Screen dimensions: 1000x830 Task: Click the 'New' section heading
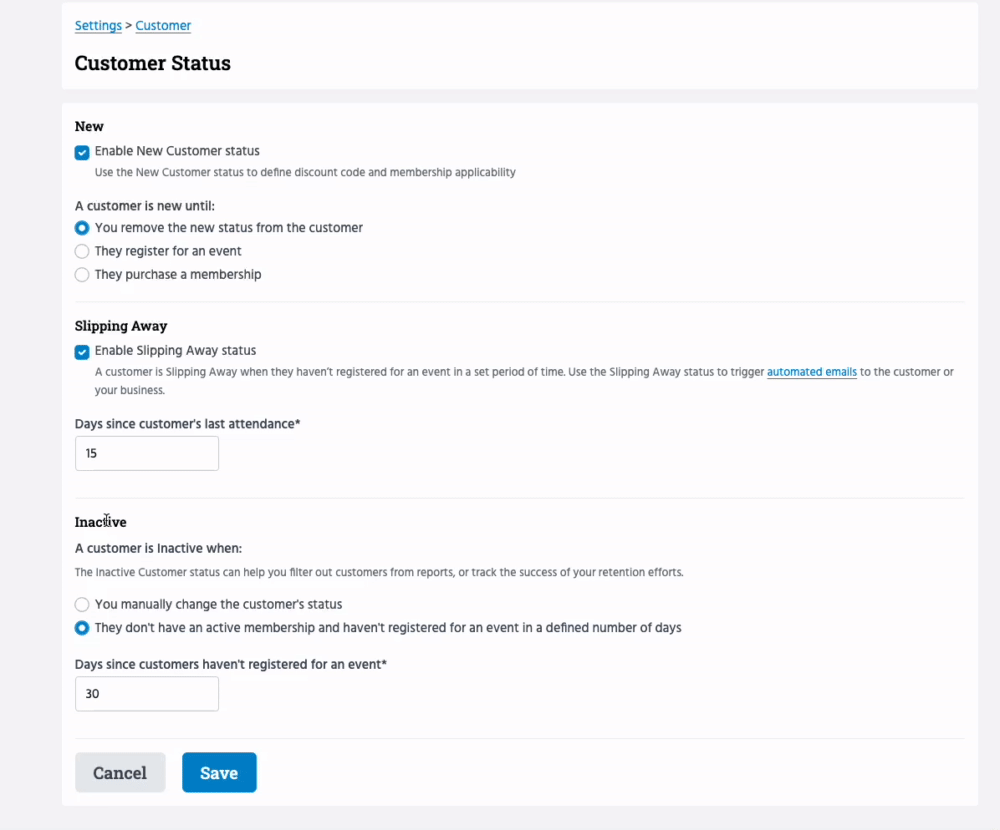[89, 126]
